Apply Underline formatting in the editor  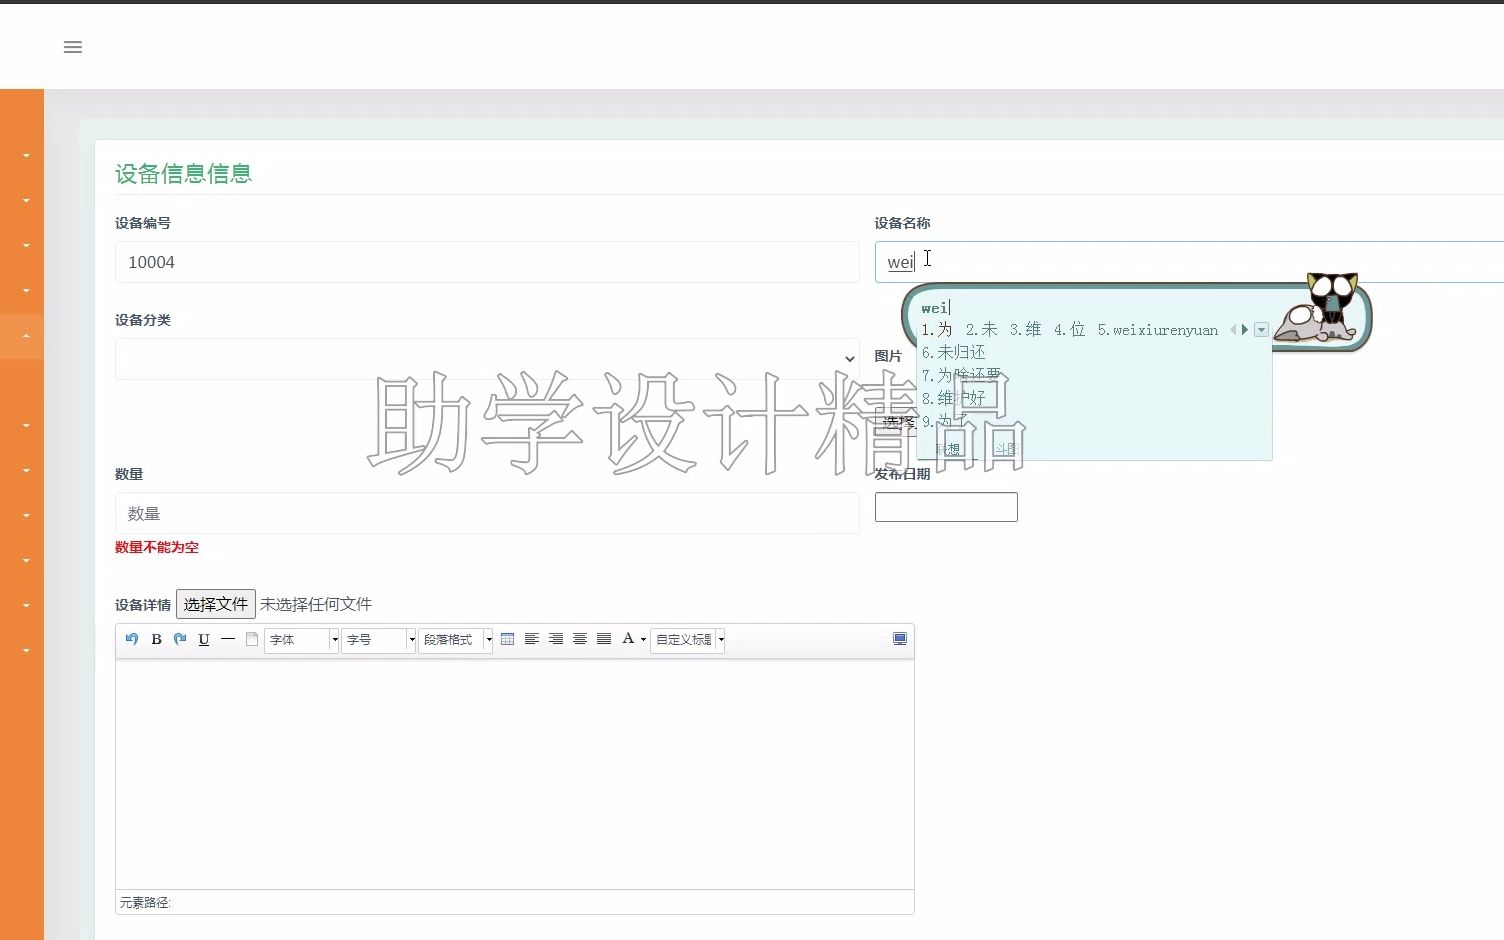(x=204, y=640)
